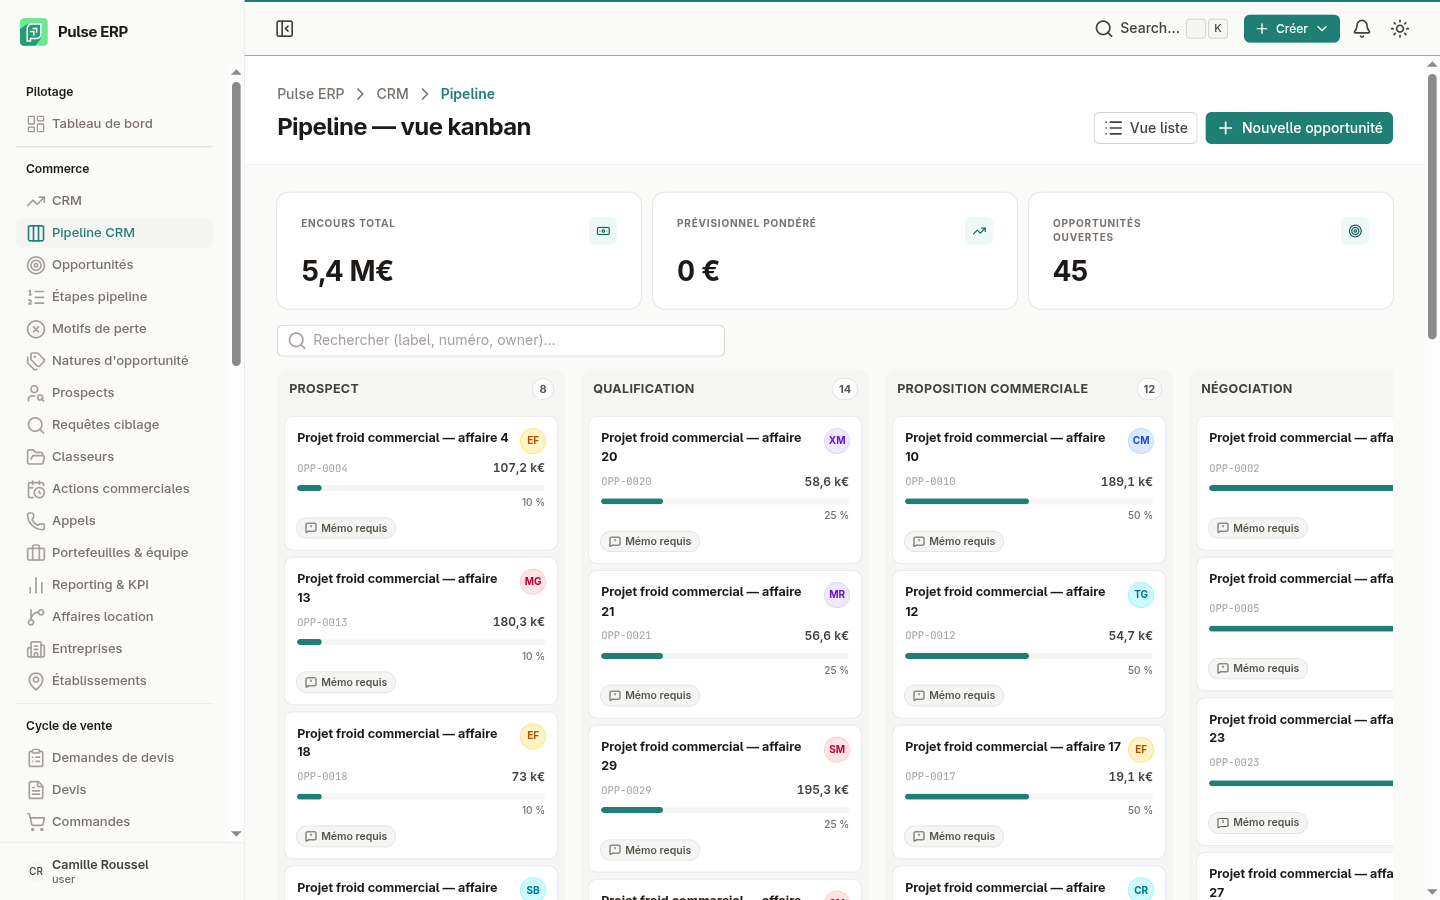
Task: Click the Opportunités ouvertes target icon
Action: coord(1355,231)
